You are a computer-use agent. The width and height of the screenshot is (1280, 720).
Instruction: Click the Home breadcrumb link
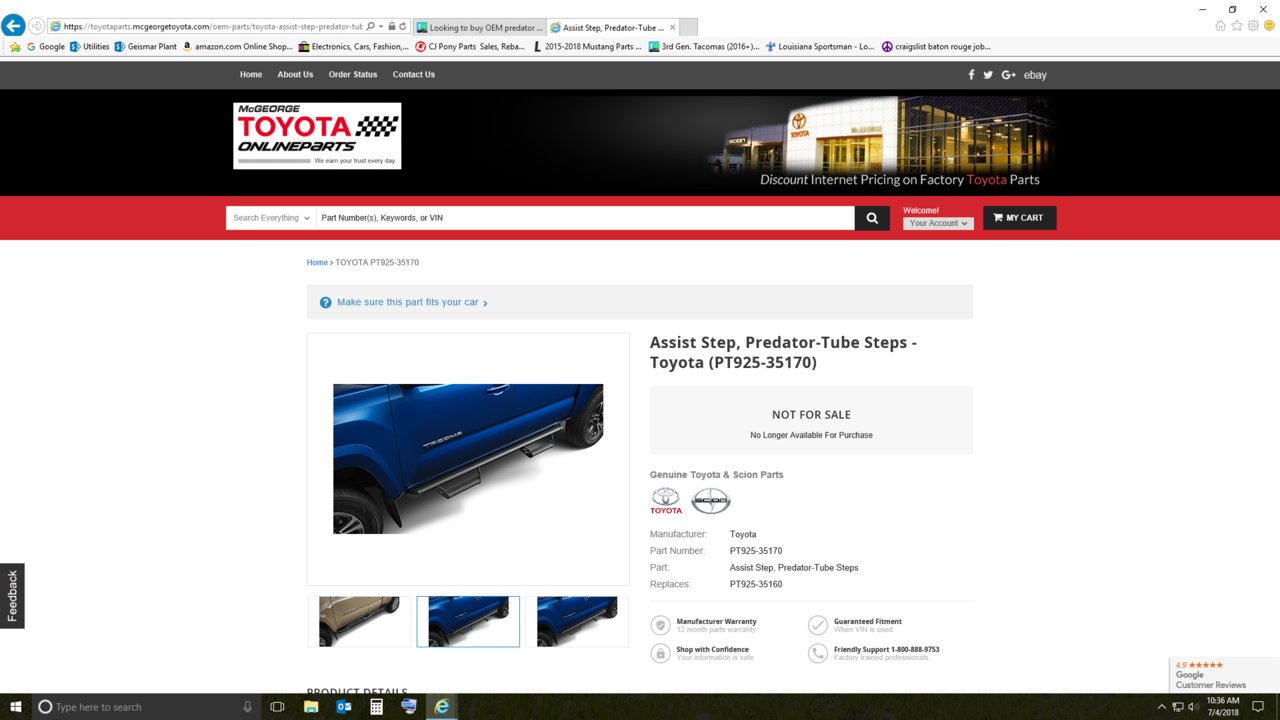317,263
